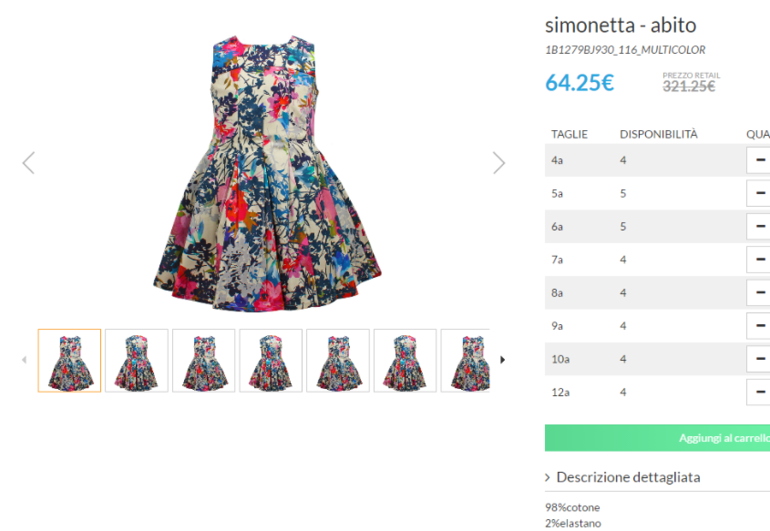
Task: Decrease quantity for size 4a
Action: tap(758, 160)
